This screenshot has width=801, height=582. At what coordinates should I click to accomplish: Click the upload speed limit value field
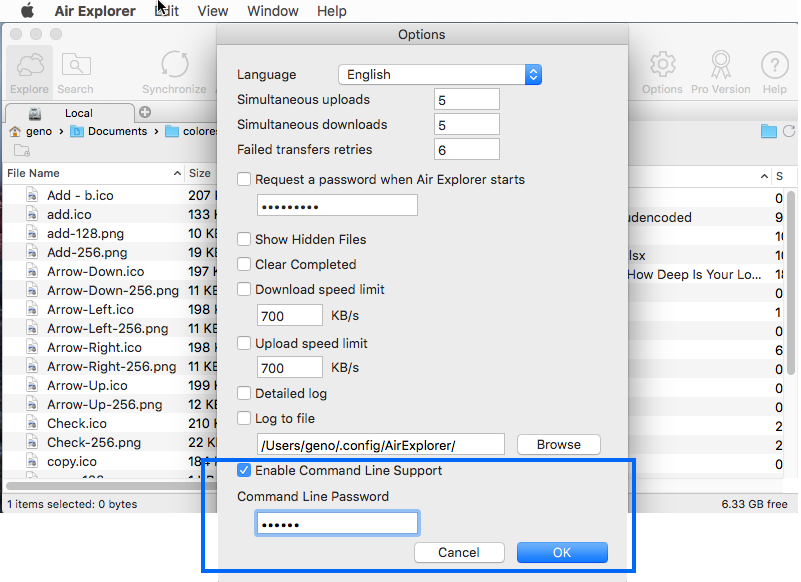coord(290,367)
